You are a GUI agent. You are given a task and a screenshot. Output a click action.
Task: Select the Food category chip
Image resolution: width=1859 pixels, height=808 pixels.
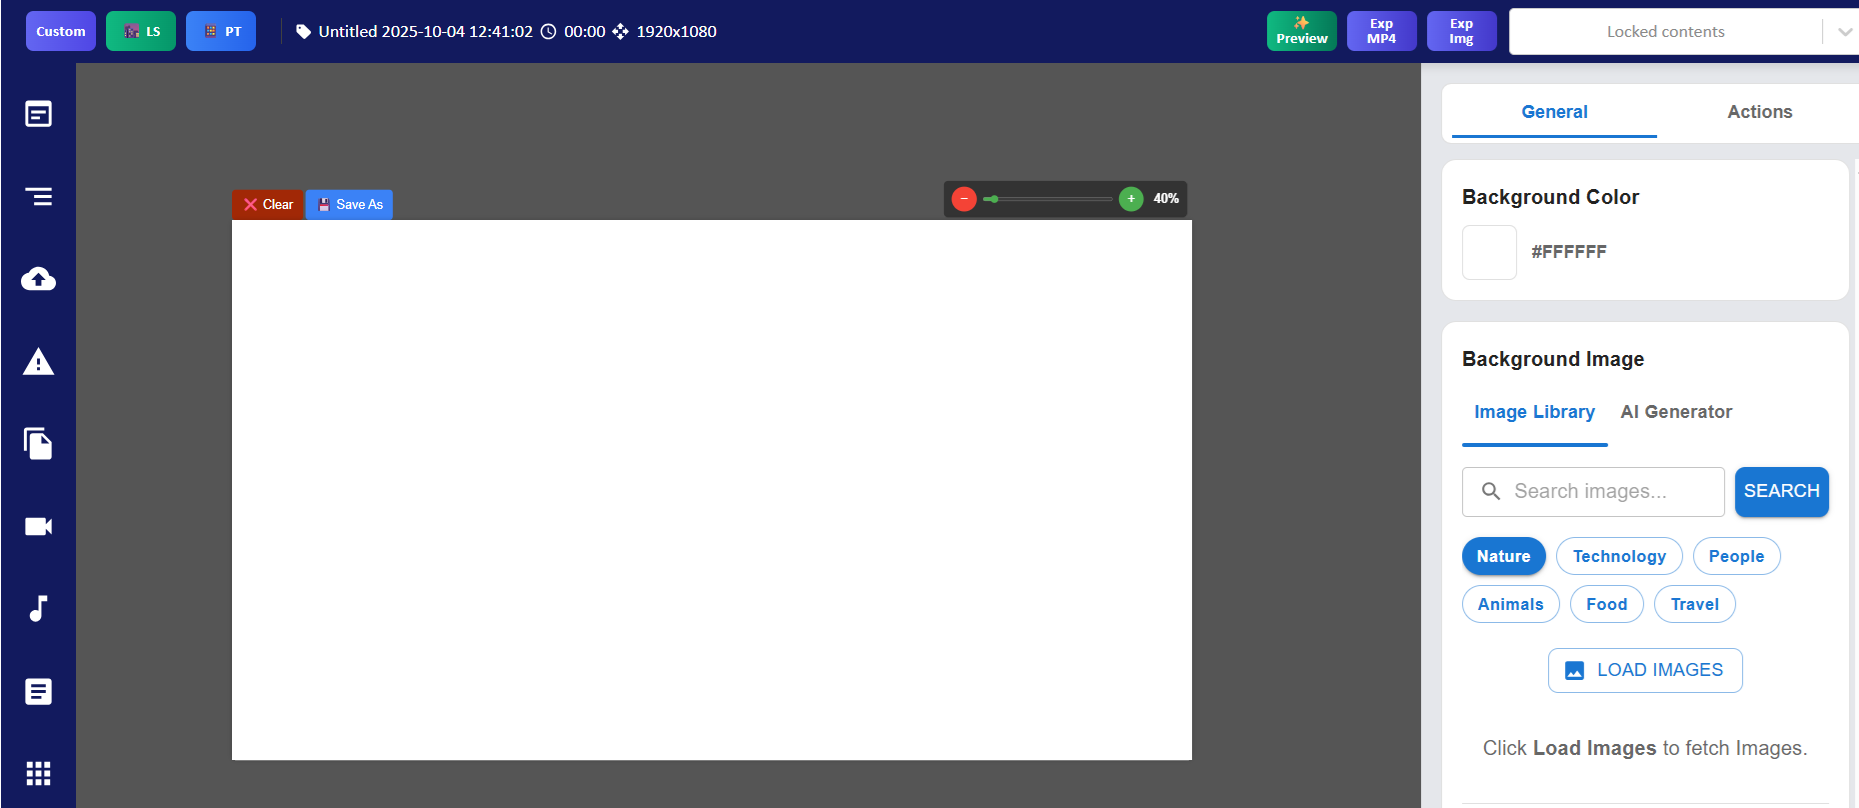[x=1606, y=604]
